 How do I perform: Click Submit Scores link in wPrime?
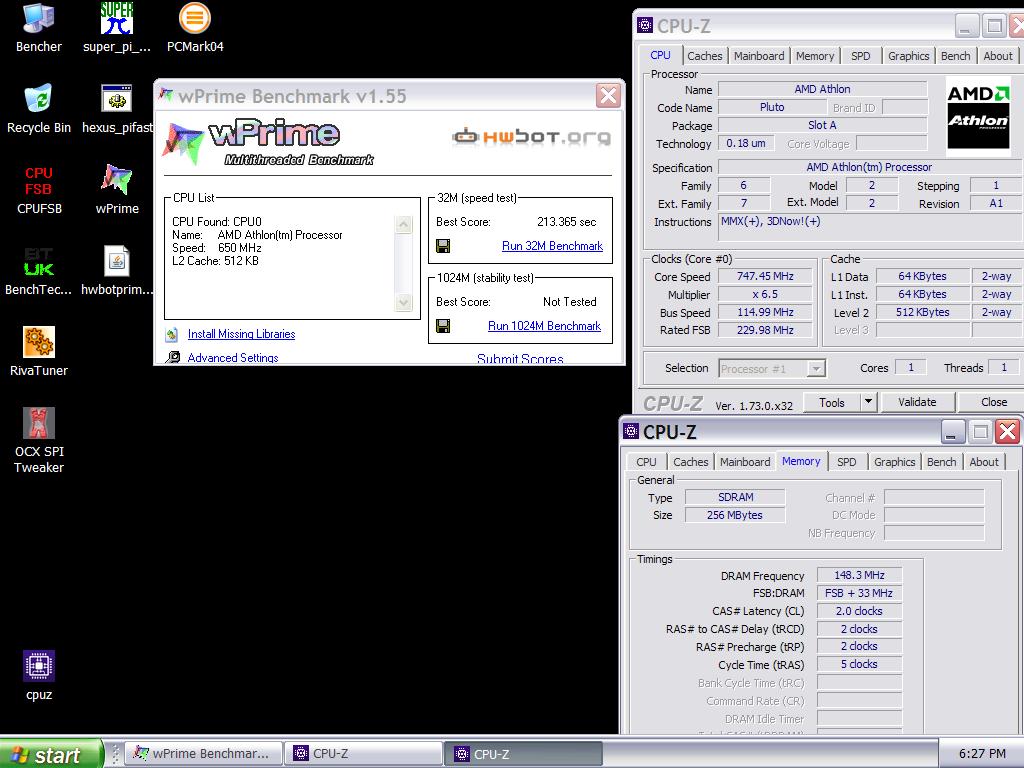(520, 359)
